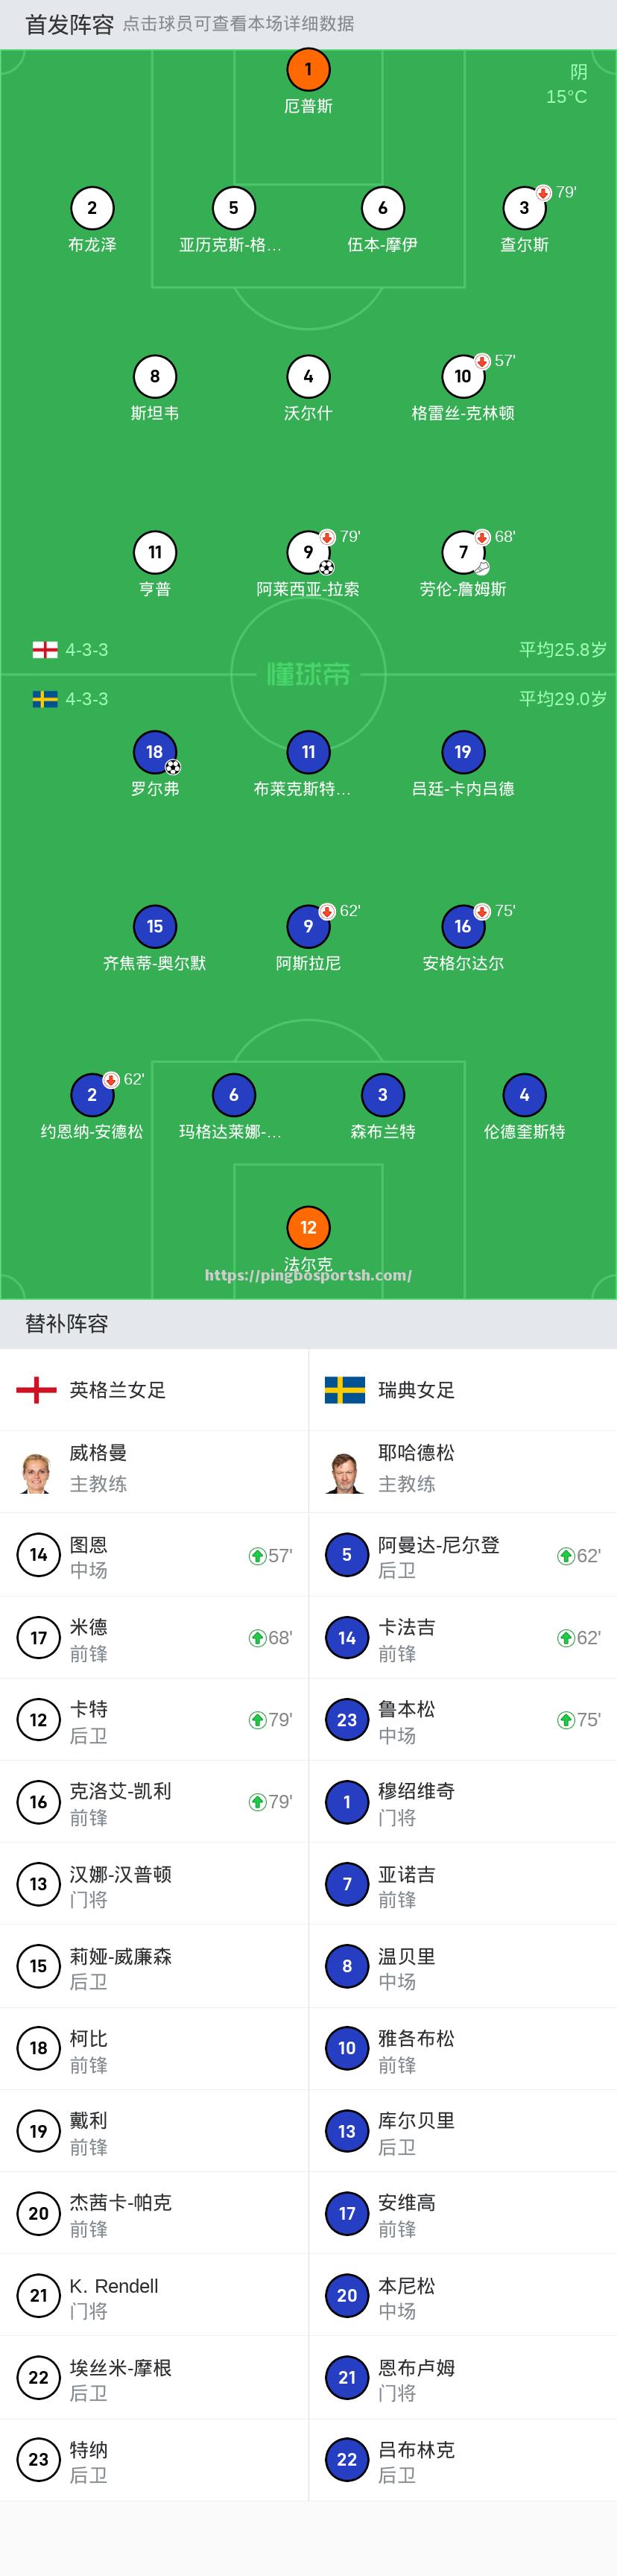Click the Sweden flag beside 4-3-3 formation
The height and width of the screenshot is (2576, 617).
(45, 699)
